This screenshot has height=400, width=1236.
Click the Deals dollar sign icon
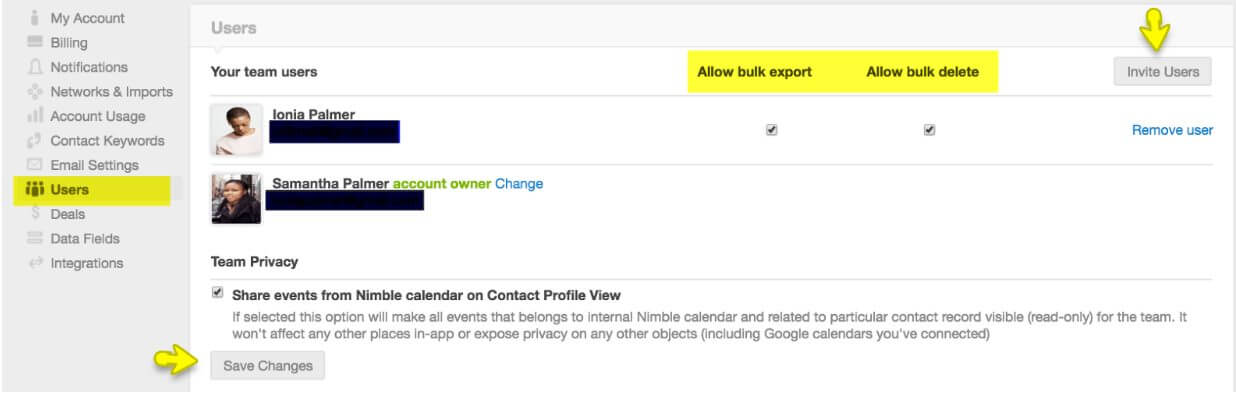click(35, 214)
